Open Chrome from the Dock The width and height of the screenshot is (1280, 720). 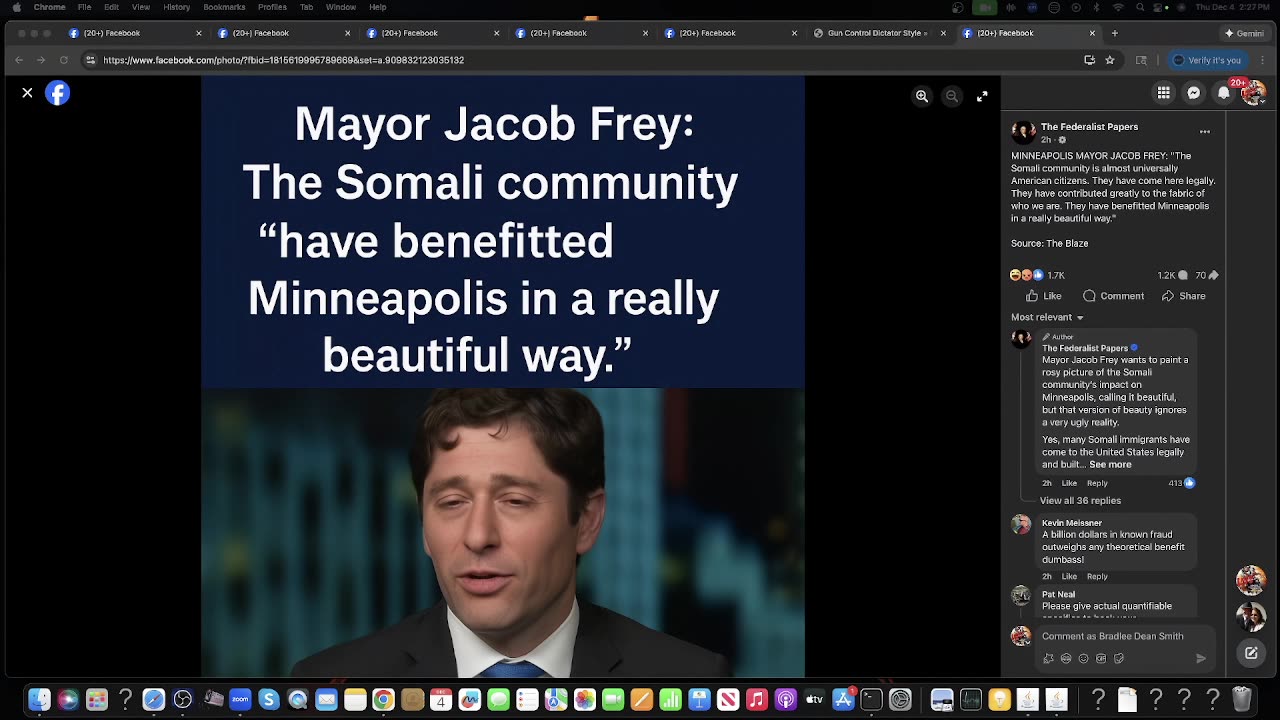383,700
